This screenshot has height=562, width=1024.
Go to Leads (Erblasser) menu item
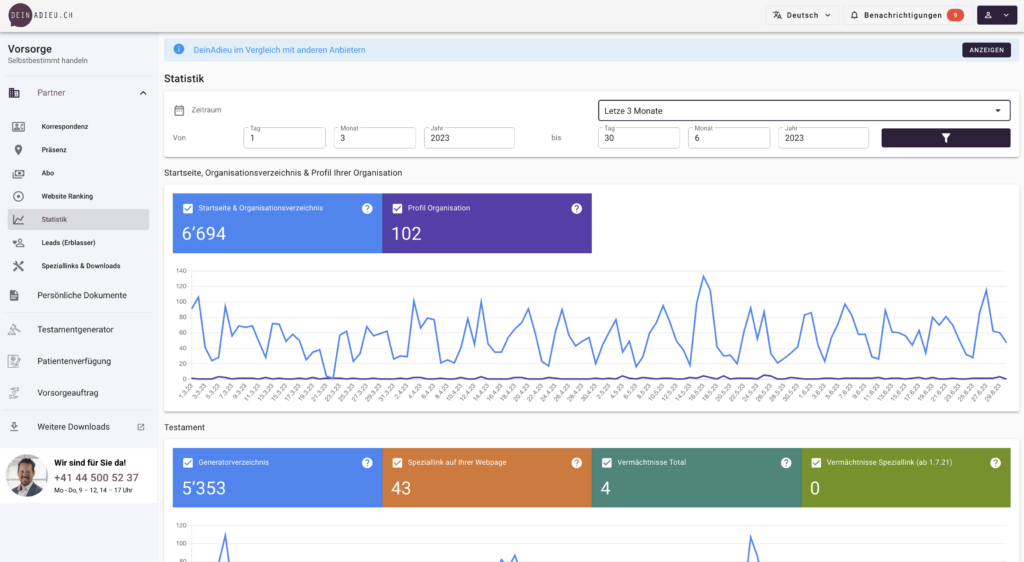(70, 242)
